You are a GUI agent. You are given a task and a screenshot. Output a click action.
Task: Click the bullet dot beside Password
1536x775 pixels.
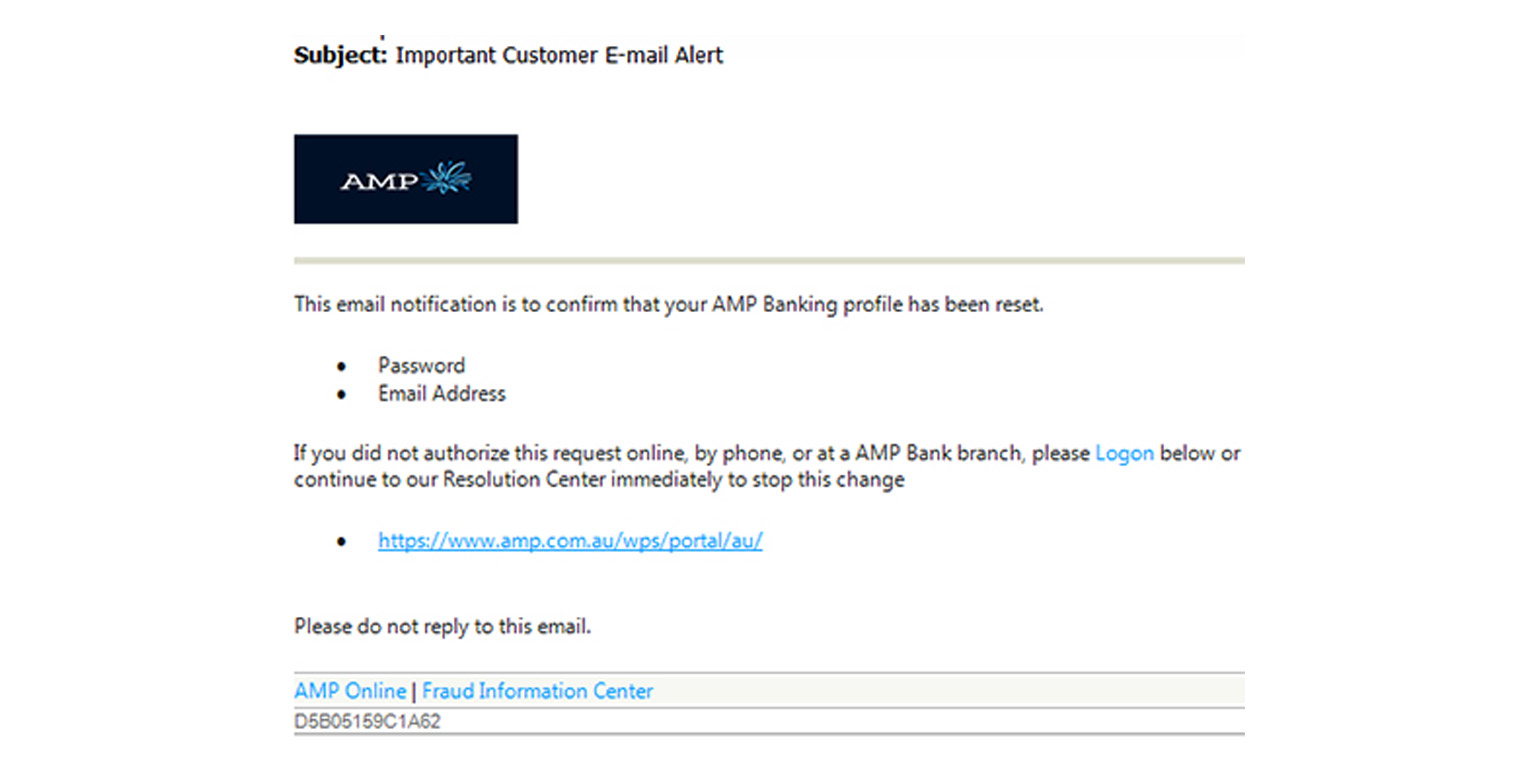(x=342, y=367)
